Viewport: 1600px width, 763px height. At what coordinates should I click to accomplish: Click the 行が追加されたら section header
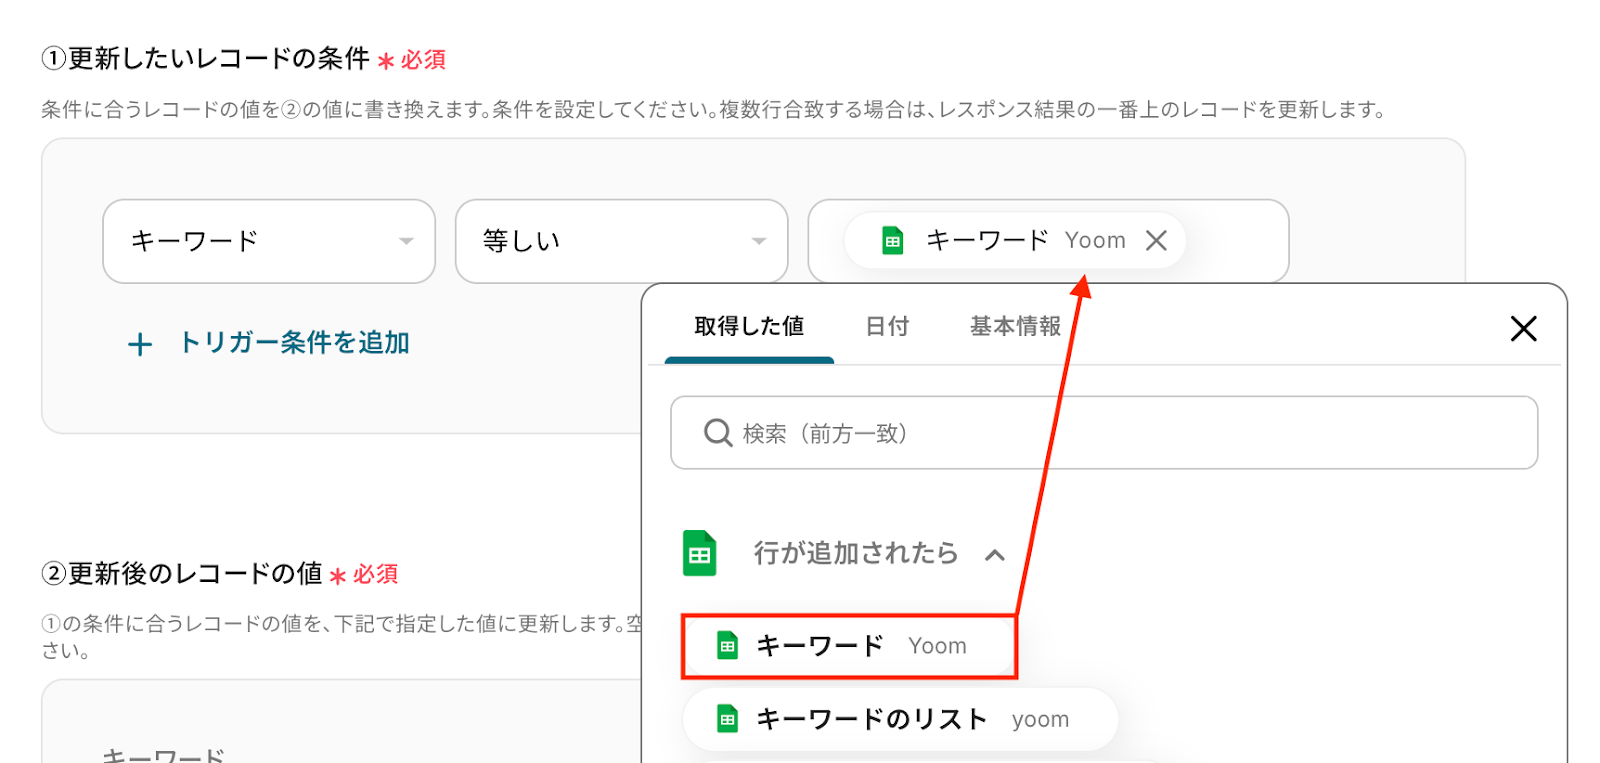pyautogui.click(x=855, y=553)
